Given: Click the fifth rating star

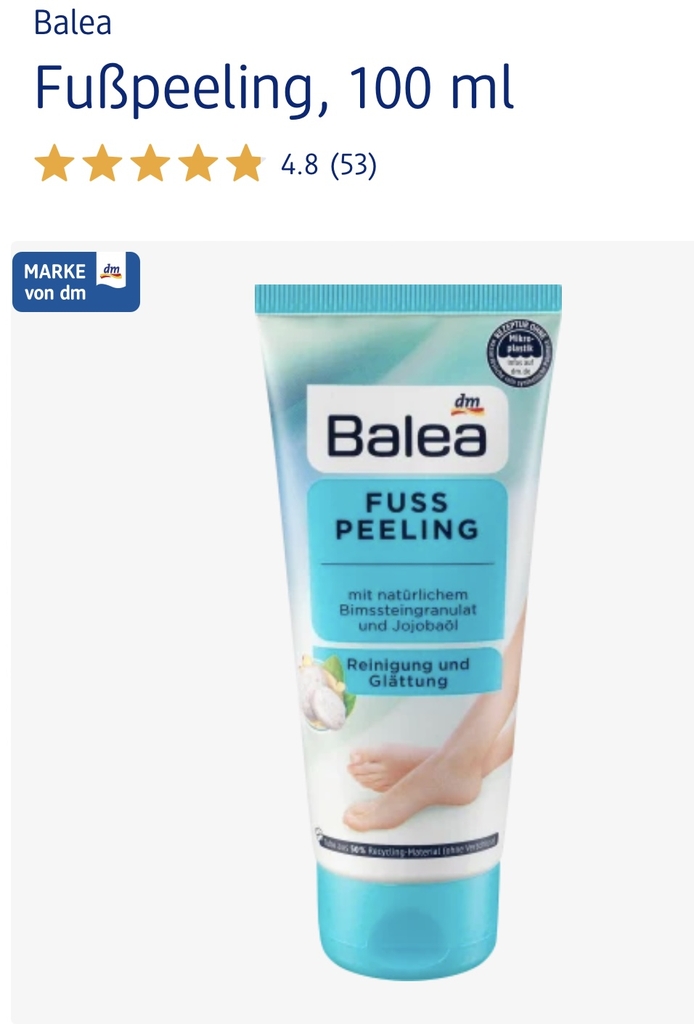Looking at the screenshot, I should (246, 163).
